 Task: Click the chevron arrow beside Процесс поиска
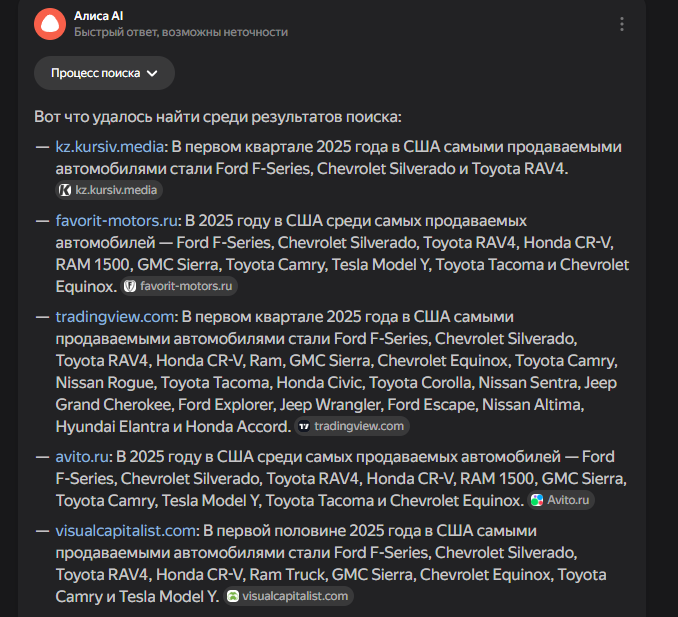tap(152, 73)
